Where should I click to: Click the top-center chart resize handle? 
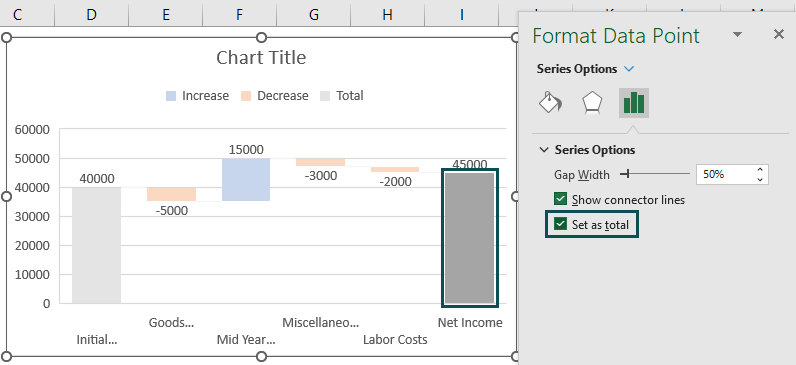tap(261, 38)
